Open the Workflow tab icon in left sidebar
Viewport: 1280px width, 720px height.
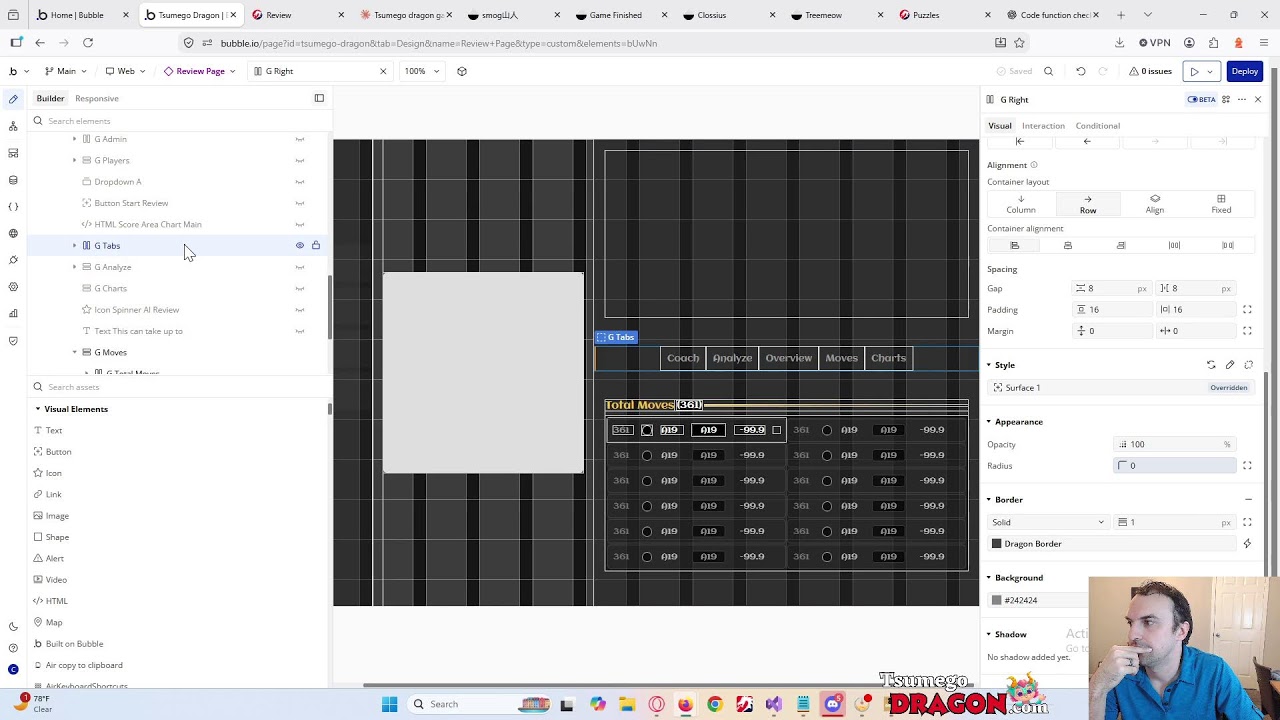click(x=13, y=126)
